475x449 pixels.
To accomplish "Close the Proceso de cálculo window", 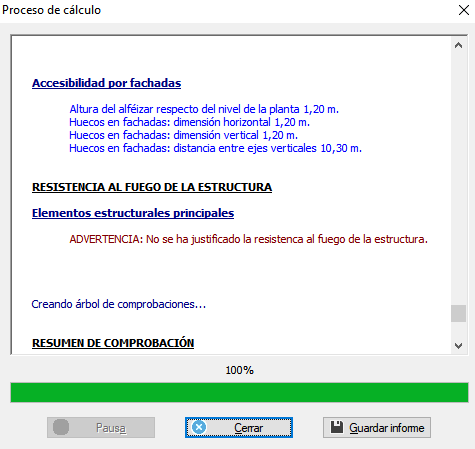I will [464, 10].
